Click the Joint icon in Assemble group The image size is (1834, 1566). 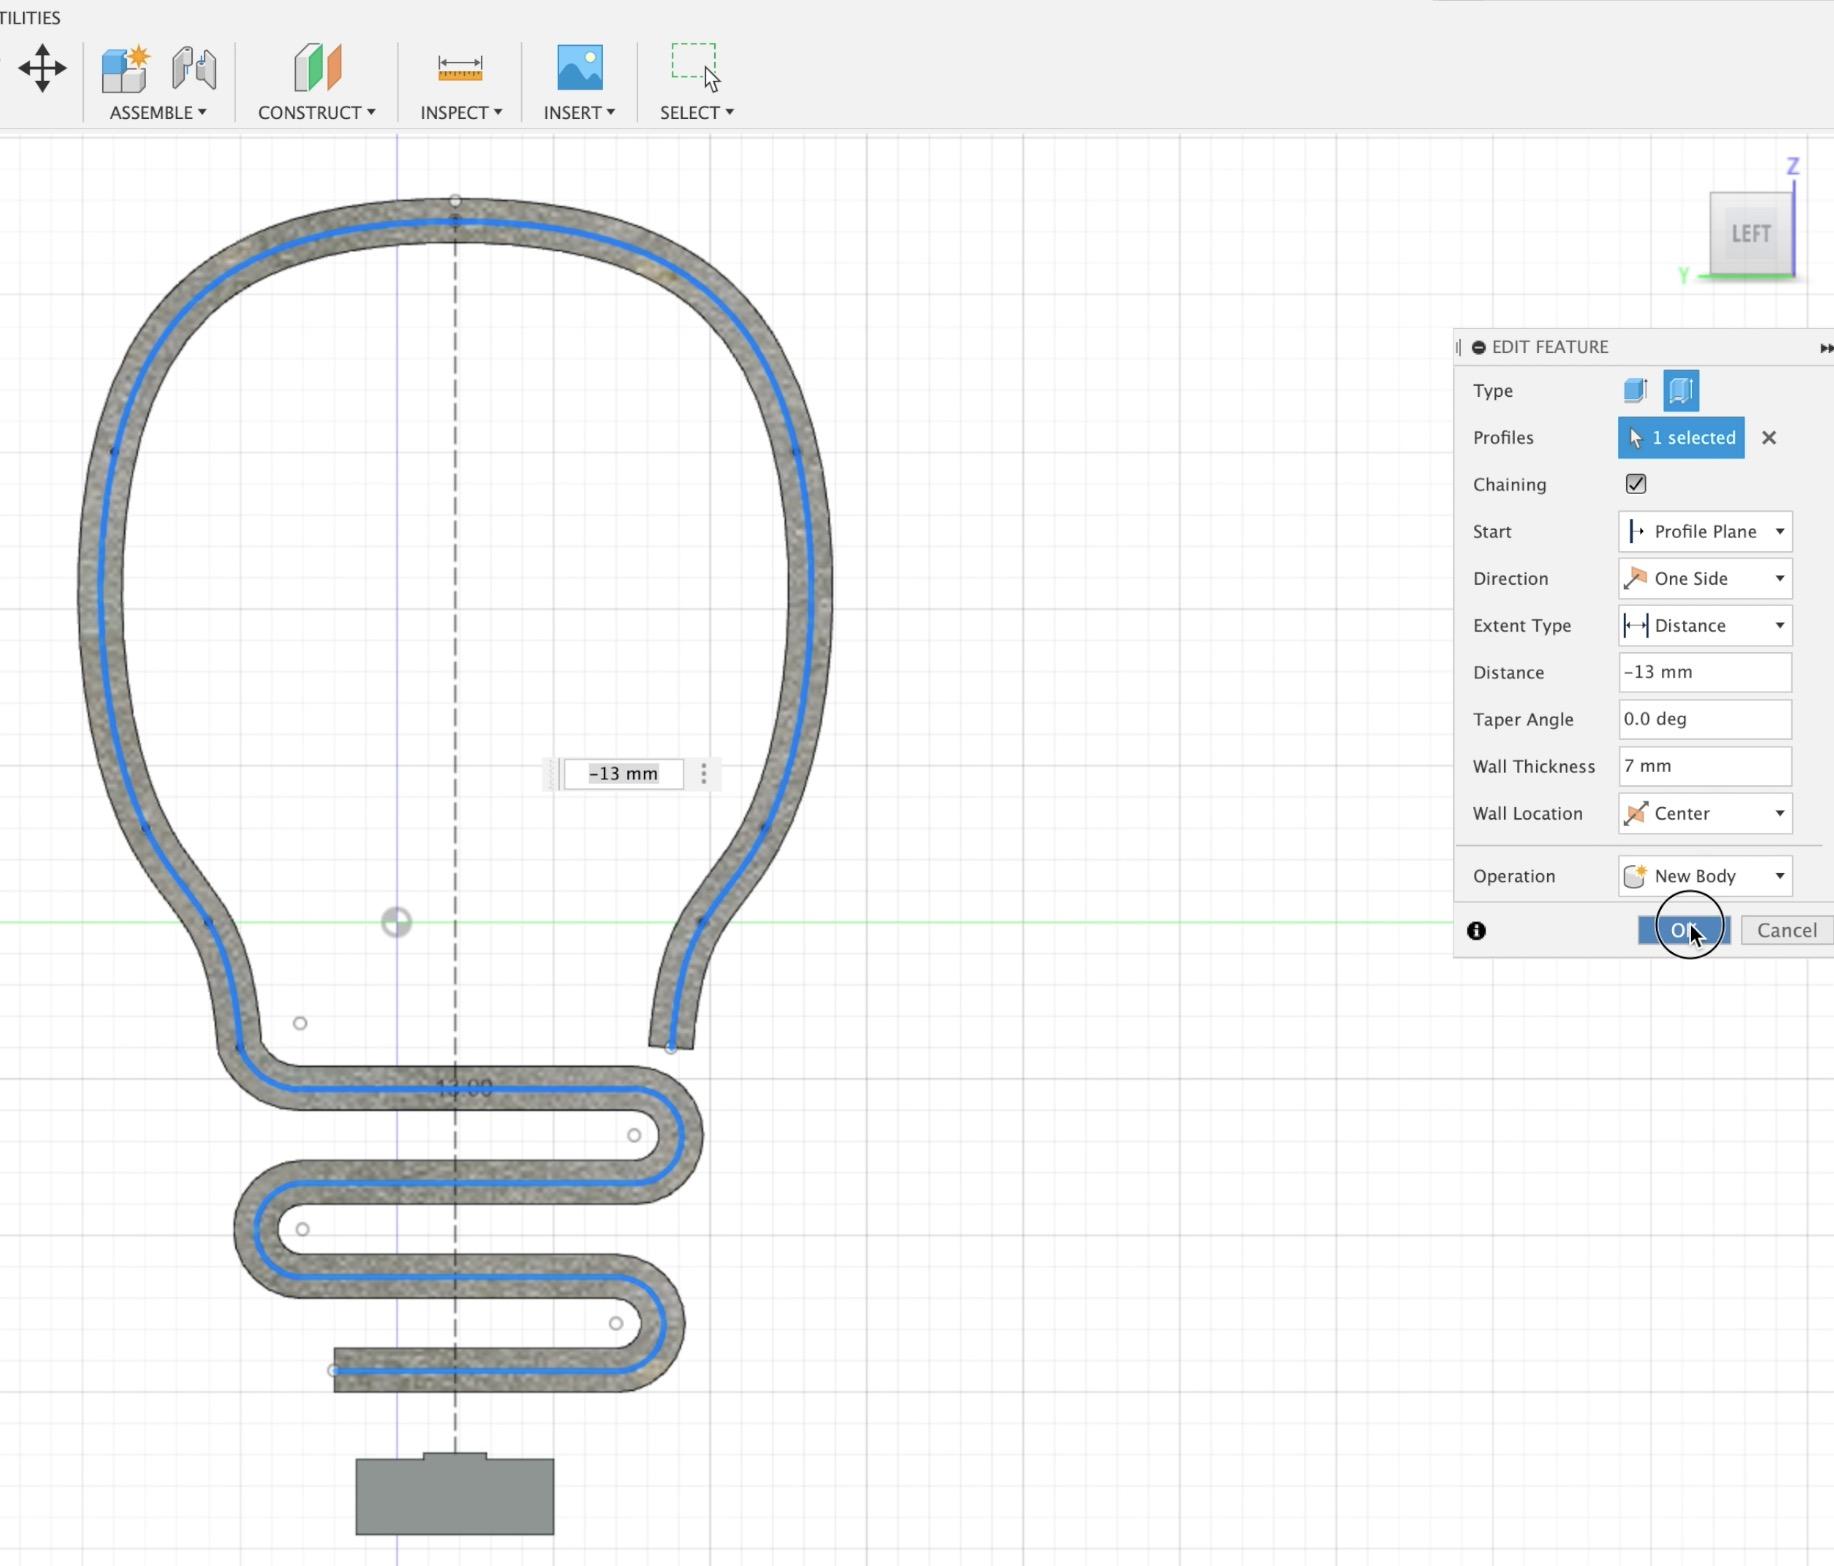click(x=193, y=68)
